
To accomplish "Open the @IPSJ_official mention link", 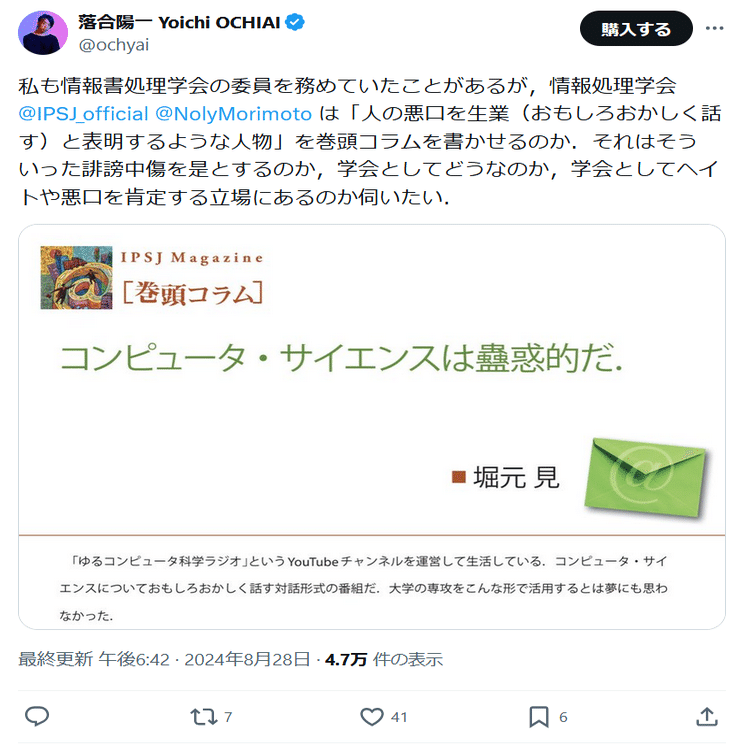I will (83, 114).
